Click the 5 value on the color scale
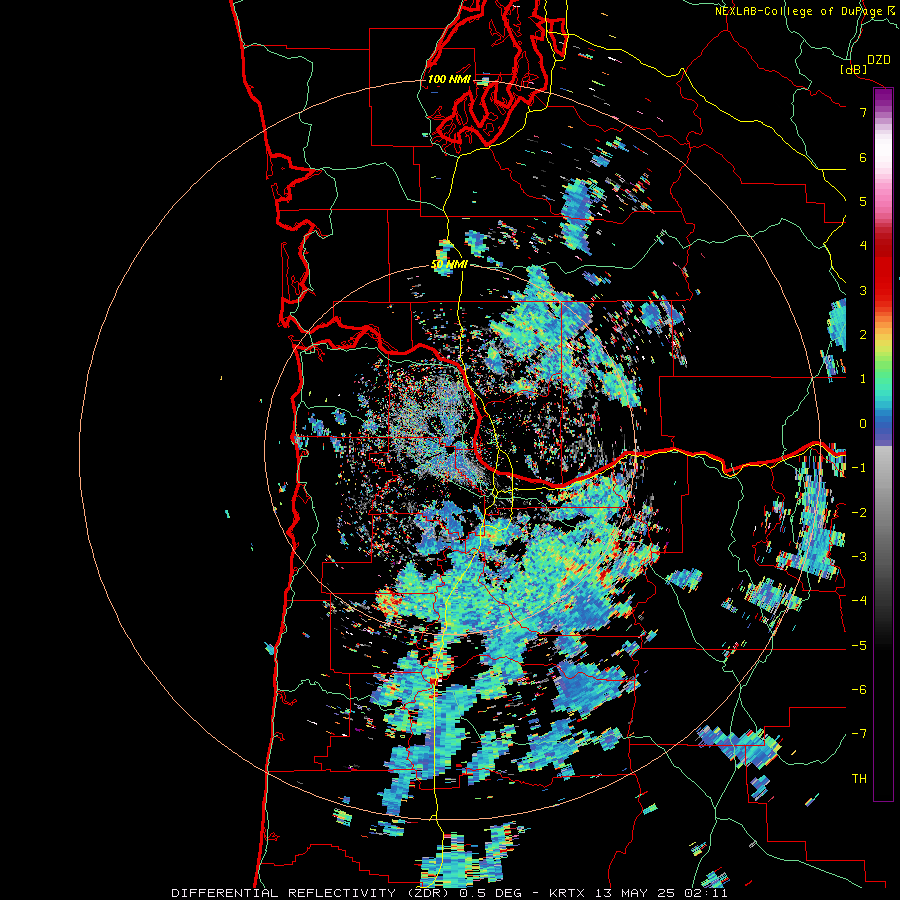This screenshot has height=900, width=900. pos(863,201)
